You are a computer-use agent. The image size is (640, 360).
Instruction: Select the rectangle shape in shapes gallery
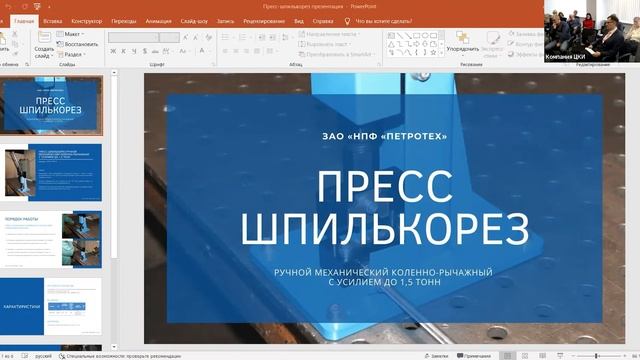(416, 36)
